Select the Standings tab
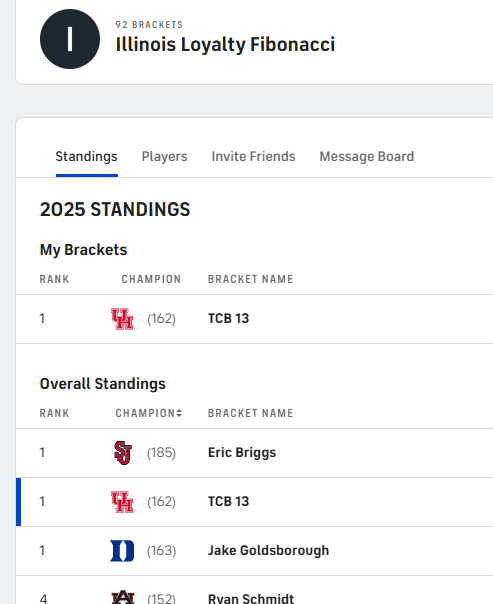This screenshot has height=604, width=493. pyautogui.click(x=87, y=156)
